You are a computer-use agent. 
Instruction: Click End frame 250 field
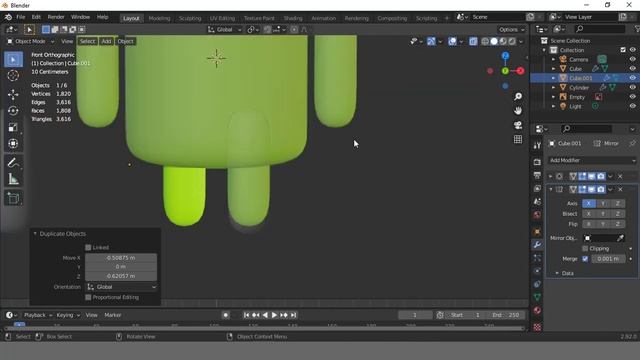point(505,315)
